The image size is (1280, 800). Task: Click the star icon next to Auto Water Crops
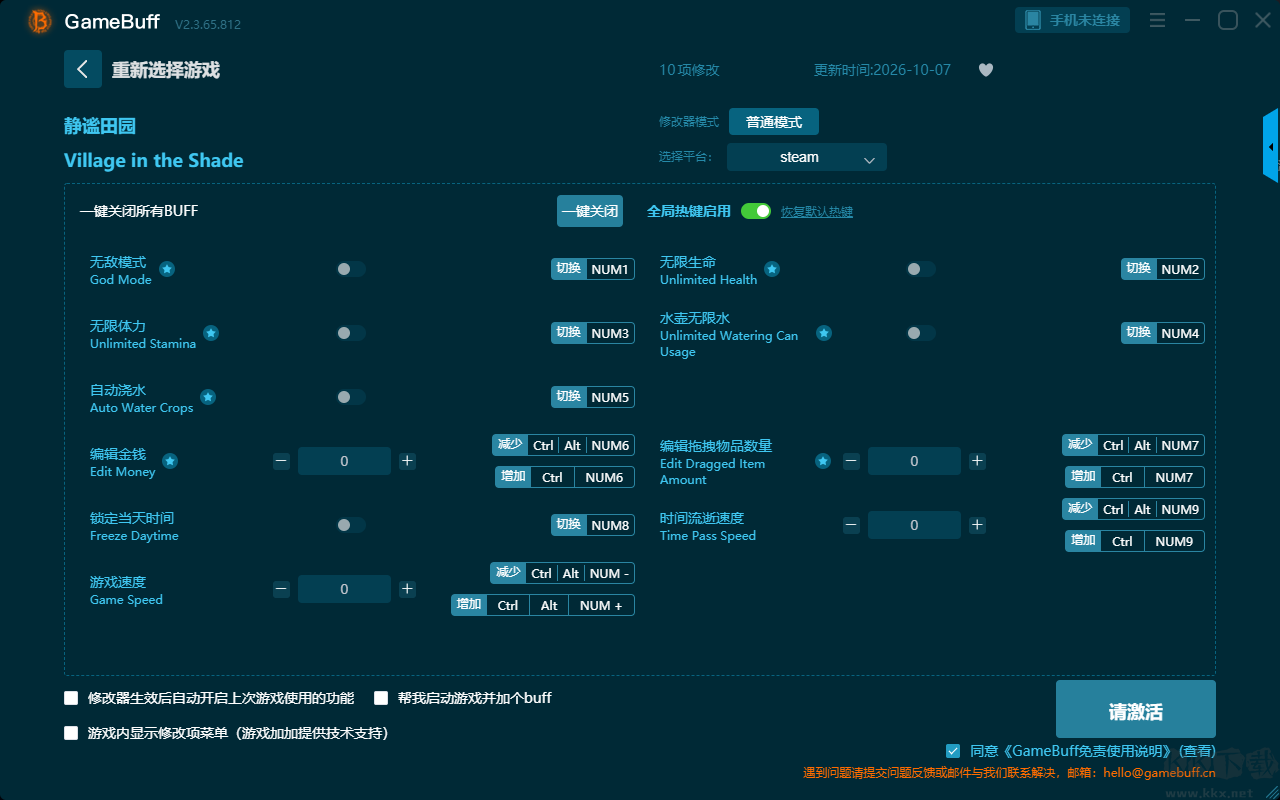tap(208, 397)
